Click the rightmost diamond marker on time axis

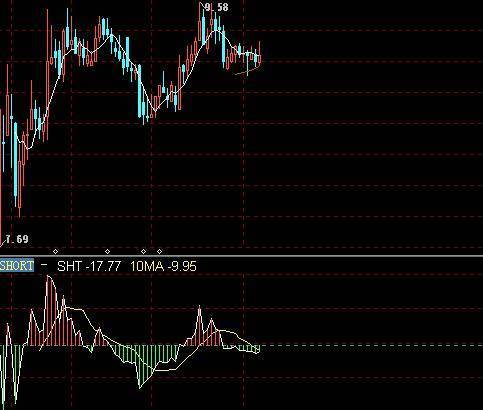point(160,251)
